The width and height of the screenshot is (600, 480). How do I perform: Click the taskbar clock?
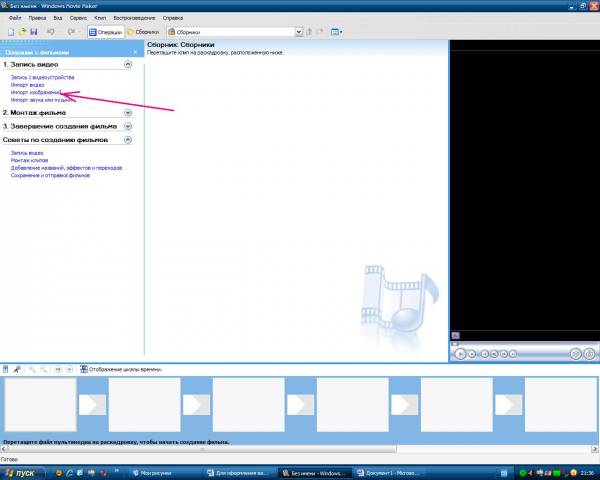[587, 473]
